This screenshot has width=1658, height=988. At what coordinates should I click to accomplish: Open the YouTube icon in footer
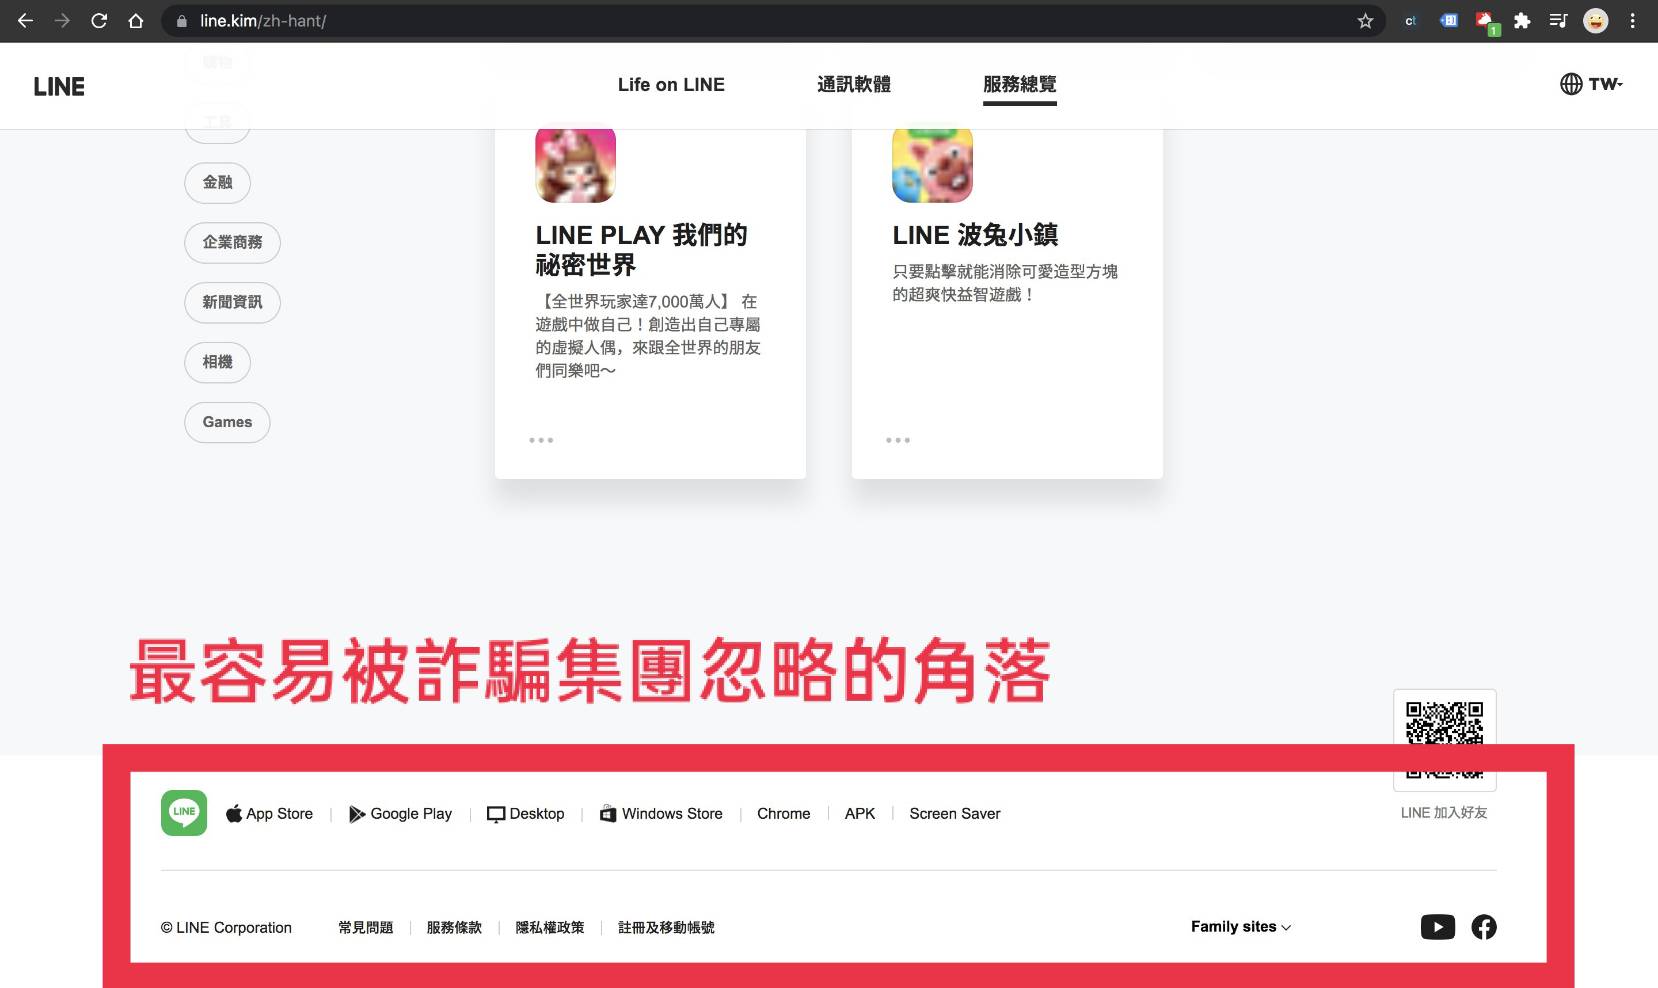(1438, 927)
